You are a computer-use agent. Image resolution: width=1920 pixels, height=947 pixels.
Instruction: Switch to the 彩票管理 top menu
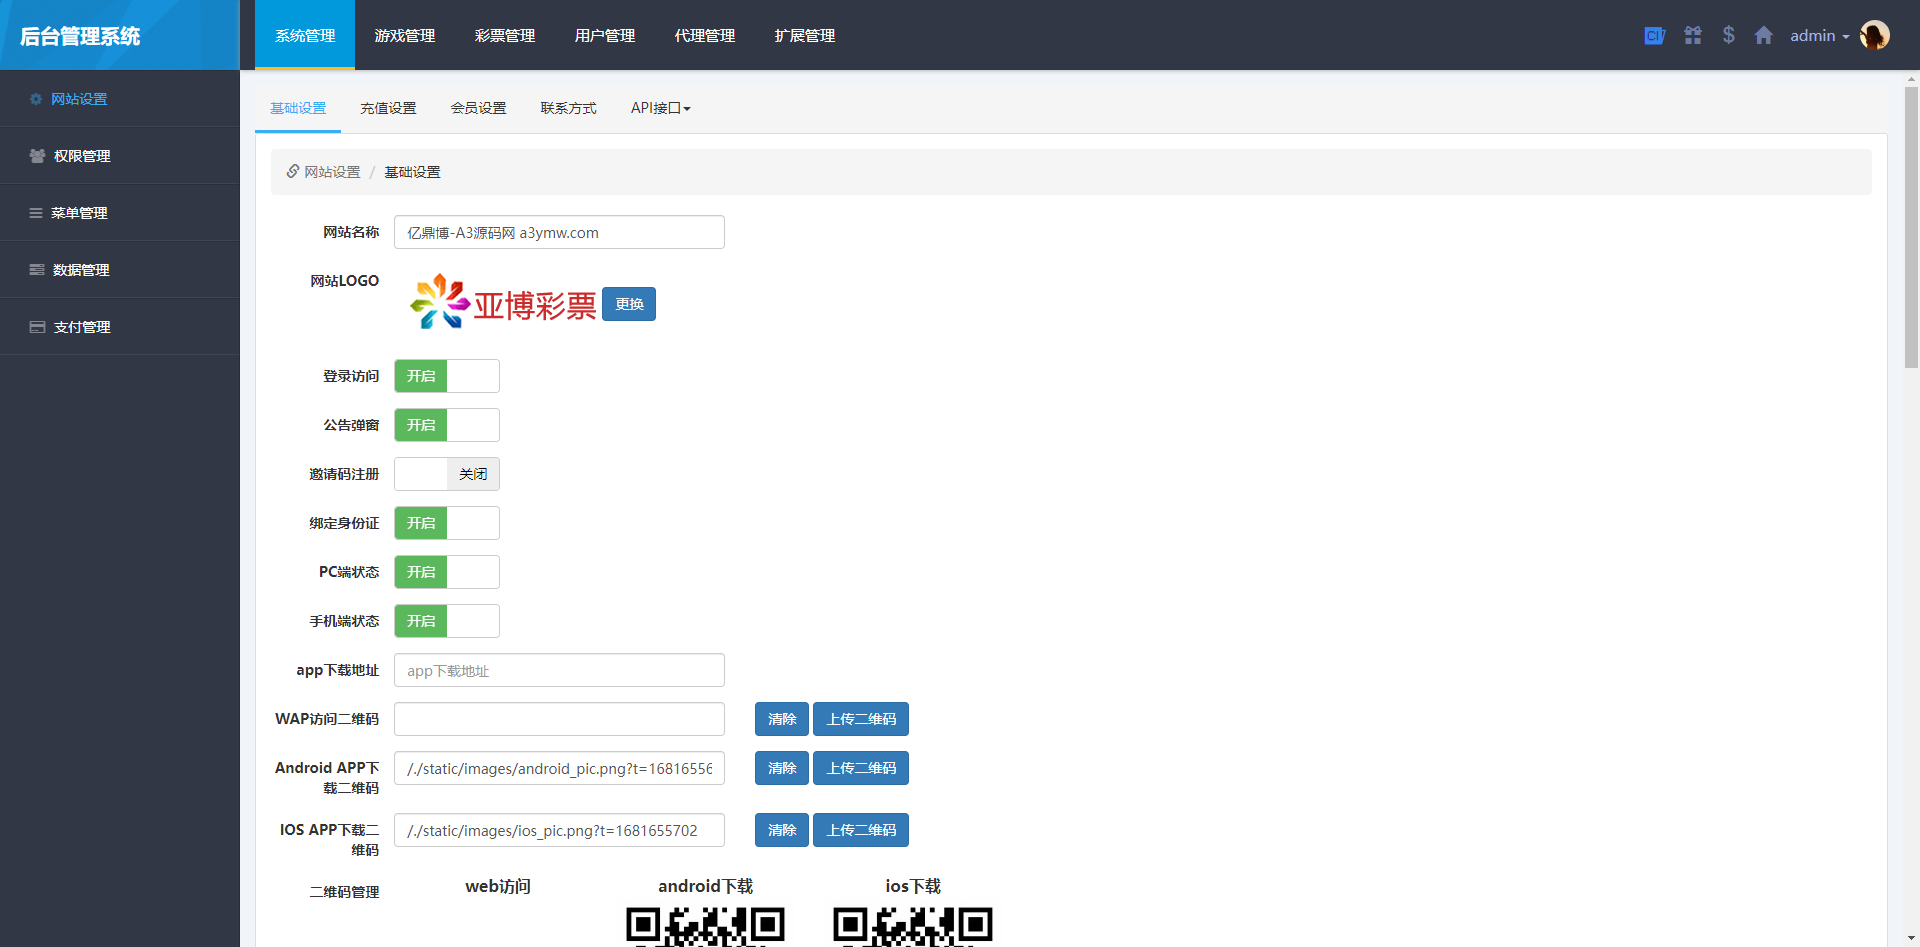(505, 35)
